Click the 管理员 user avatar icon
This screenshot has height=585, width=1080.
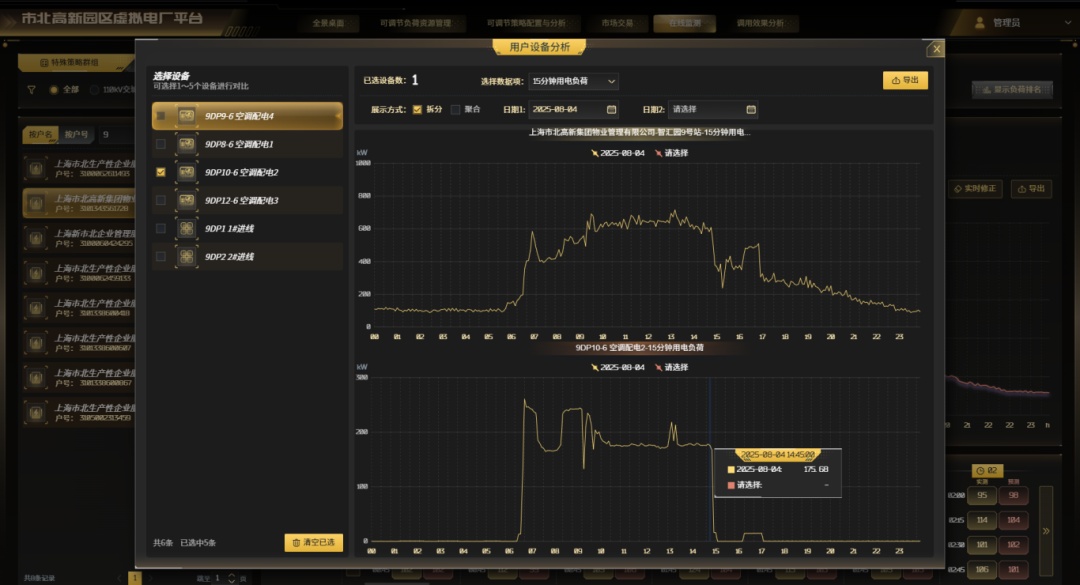coord(979,23)
